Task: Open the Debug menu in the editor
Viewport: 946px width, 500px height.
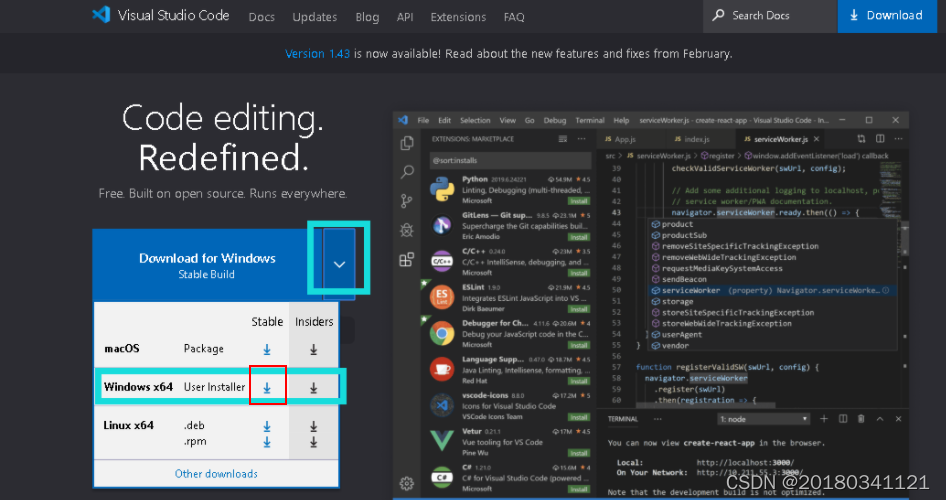Action: tap(555, 121)
